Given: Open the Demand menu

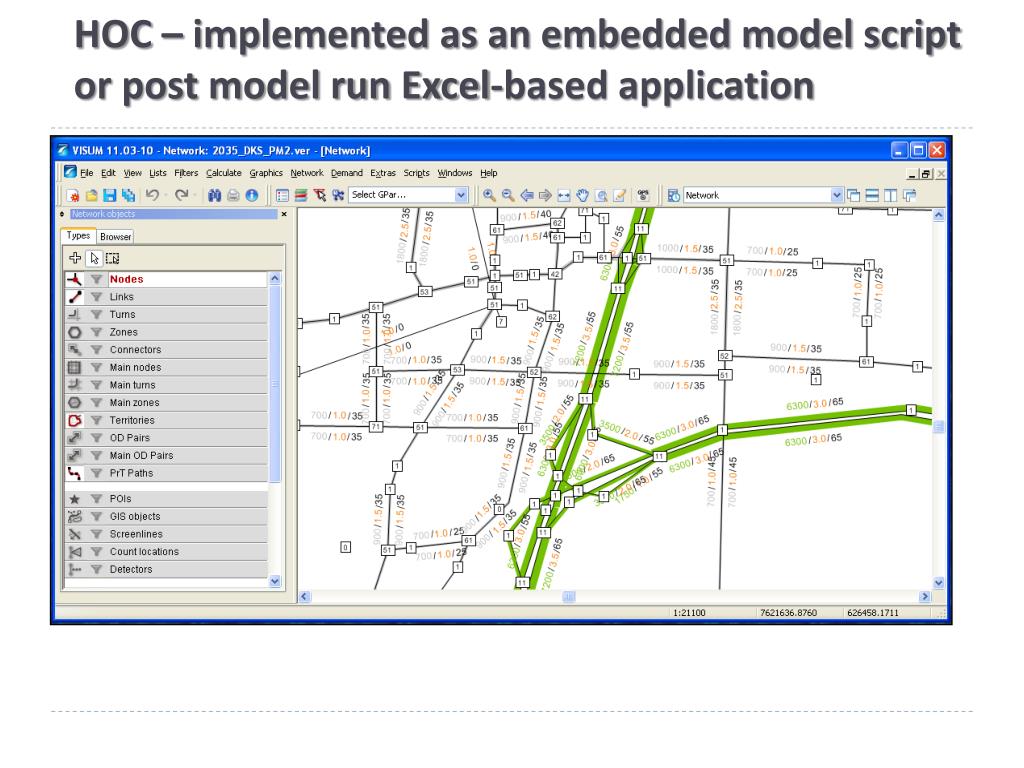Looking at the screenshot, I should [x=347, y=173].
